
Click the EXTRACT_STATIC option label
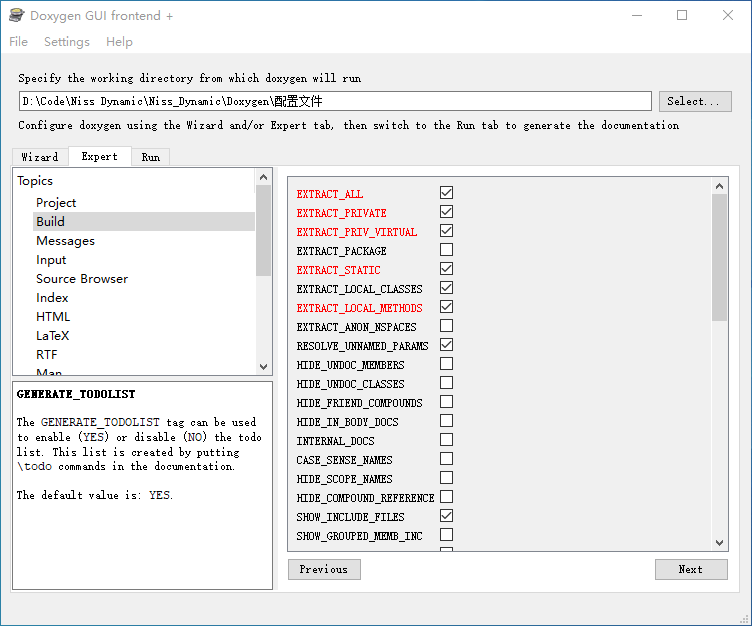pyautogui.click(x=339, y=270)
